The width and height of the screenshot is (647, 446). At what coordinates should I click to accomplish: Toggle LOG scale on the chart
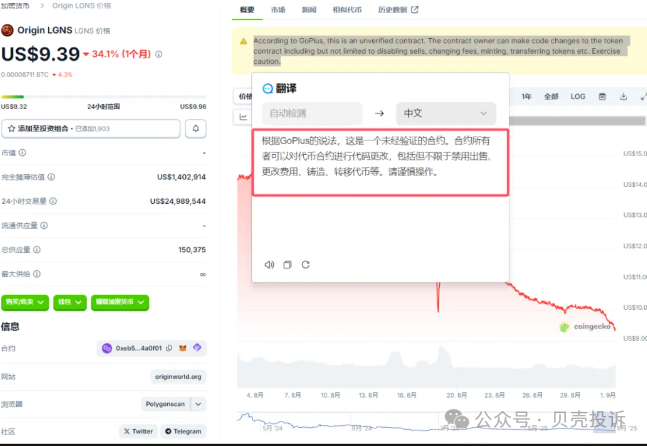pos(578,97)
